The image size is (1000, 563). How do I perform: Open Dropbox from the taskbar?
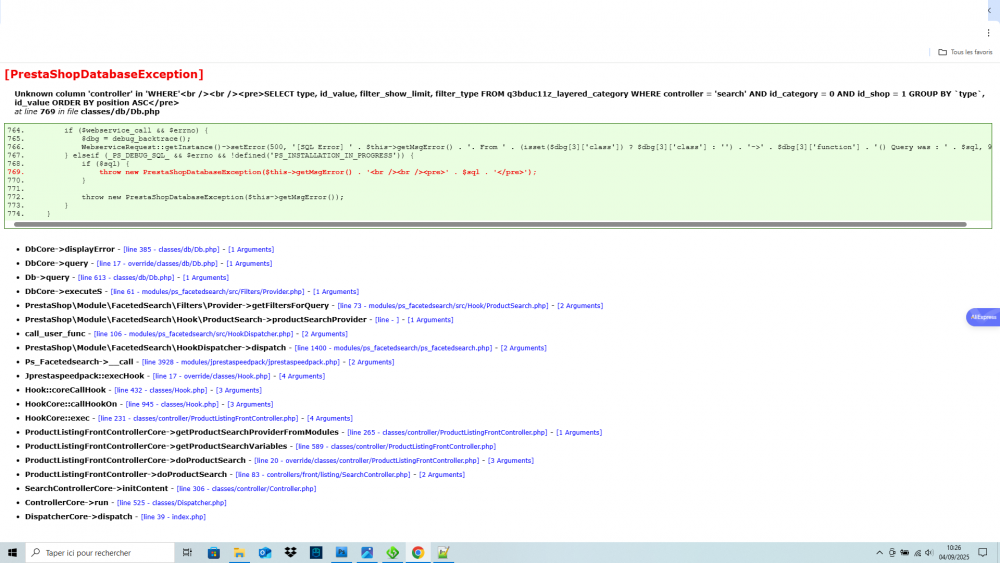pyautogui.click(x=290, y=553)
